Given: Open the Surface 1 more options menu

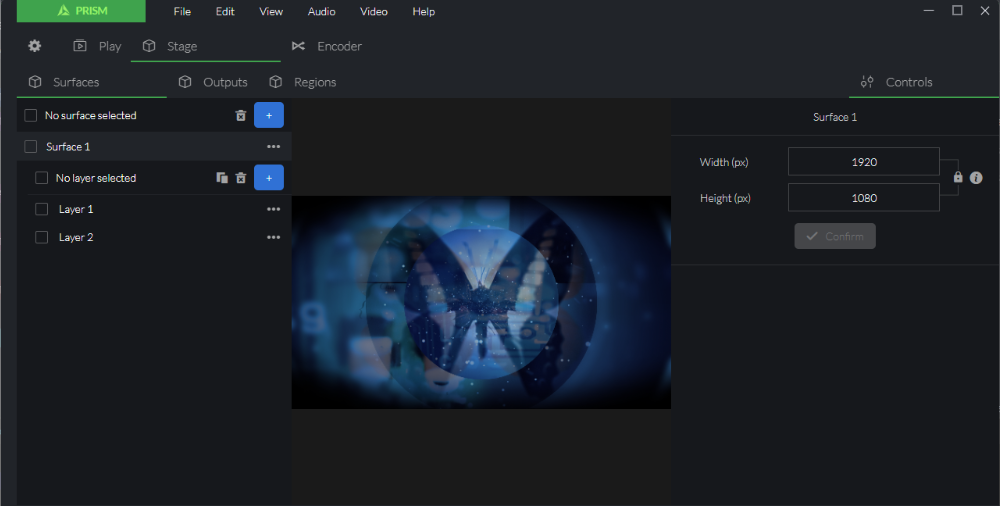Looking at the screenshot, I should coord(274,147).
